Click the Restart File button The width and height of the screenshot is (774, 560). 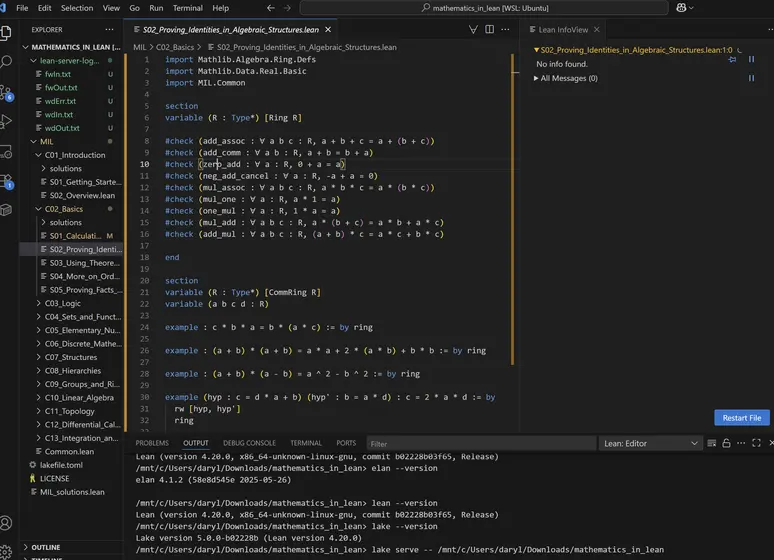pos(742,418)
